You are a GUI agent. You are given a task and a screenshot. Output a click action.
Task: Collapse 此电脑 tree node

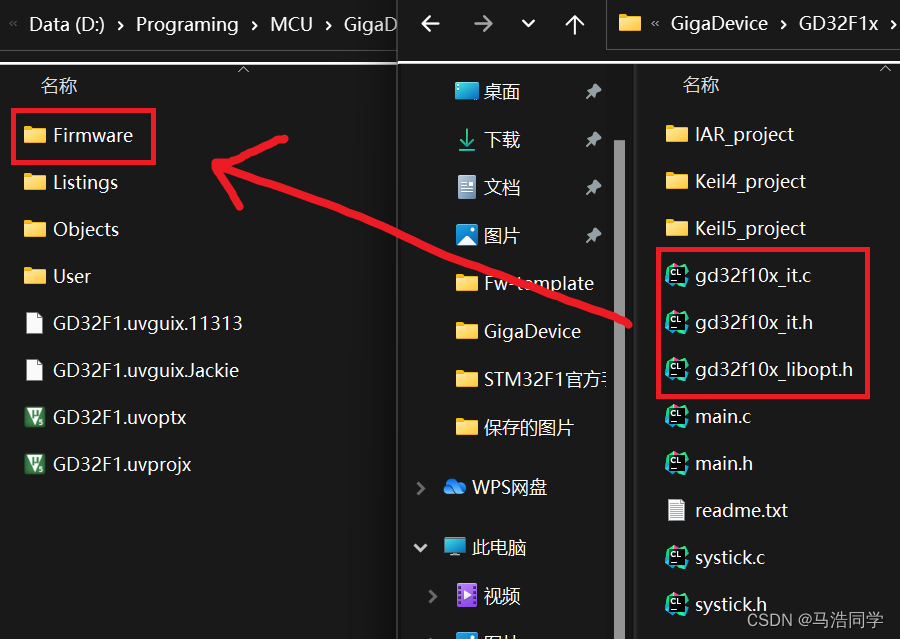tap(421, 548)
